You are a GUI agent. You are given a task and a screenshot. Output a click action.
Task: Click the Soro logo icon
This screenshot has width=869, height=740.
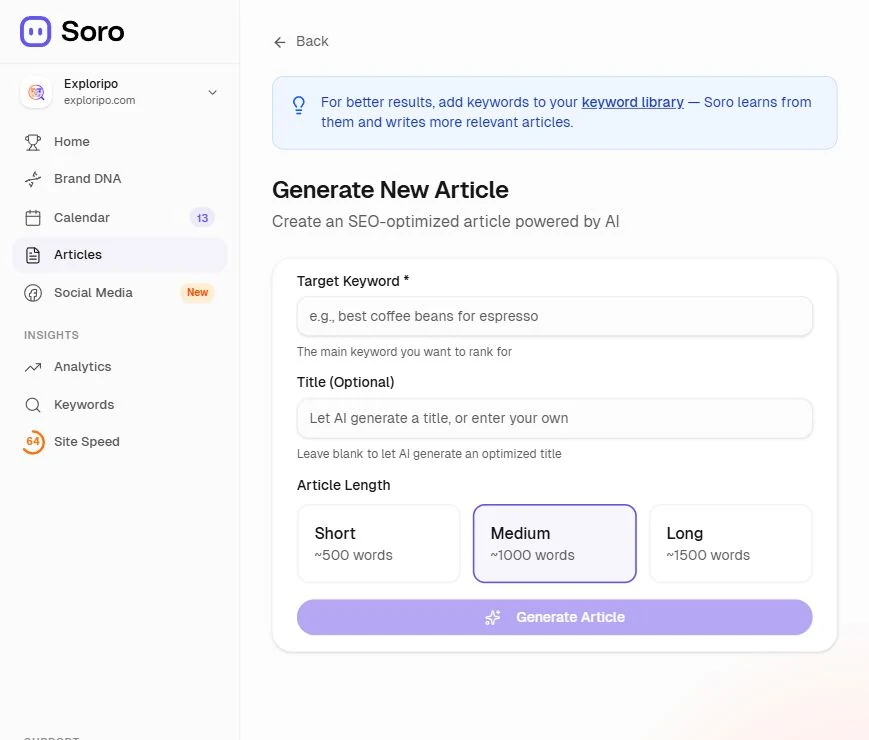pos(35,31)
